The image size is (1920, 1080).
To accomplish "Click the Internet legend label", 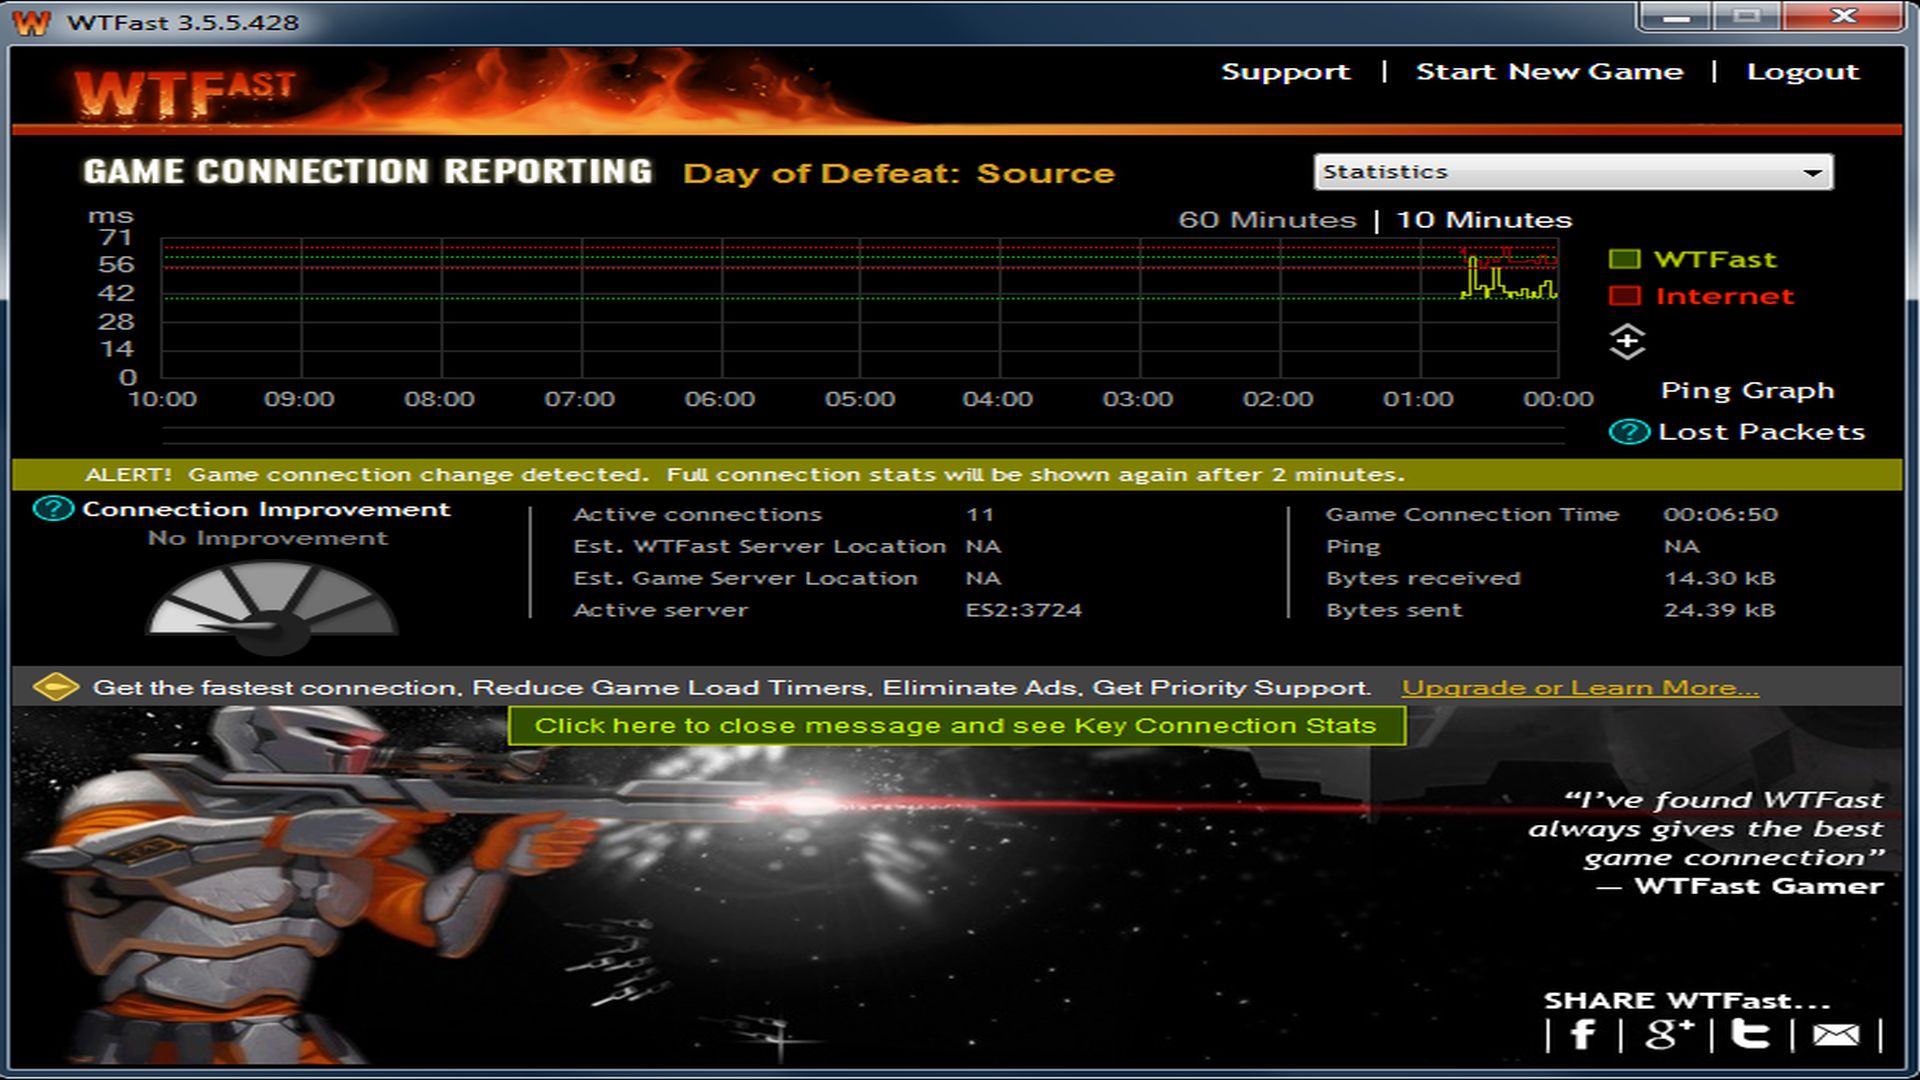I will pos(1725,296).
